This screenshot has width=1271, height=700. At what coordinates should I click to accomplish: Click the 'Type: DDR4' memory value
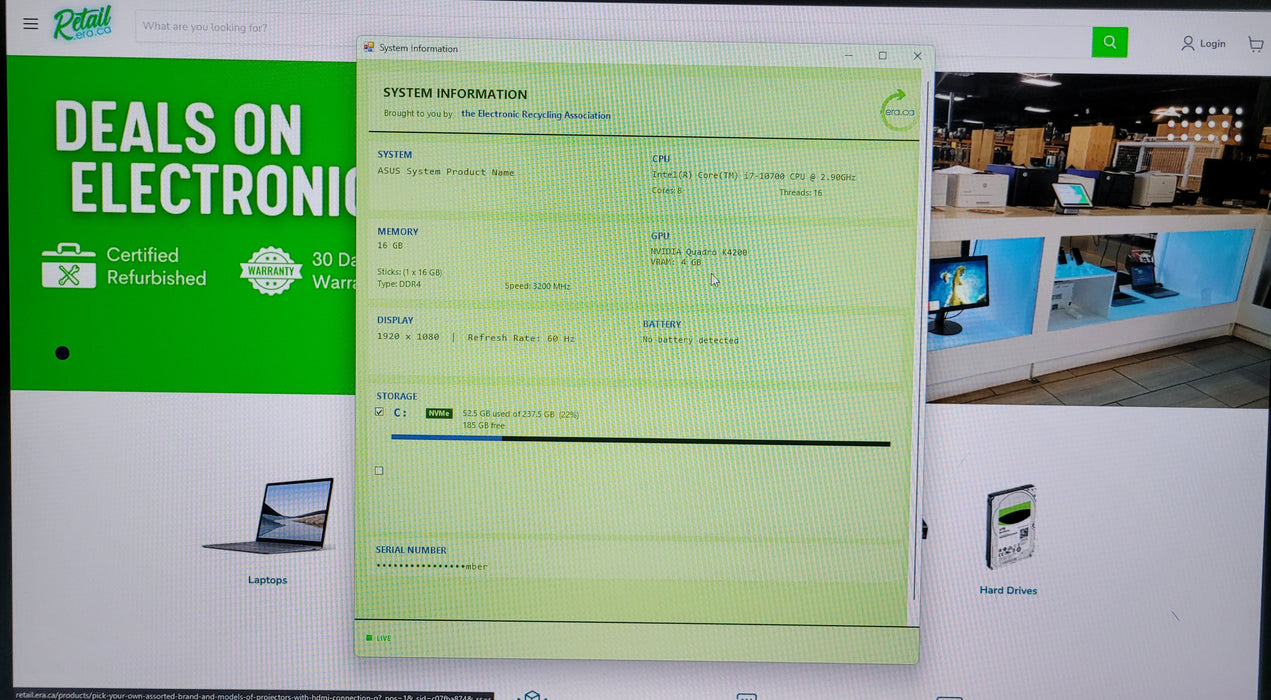[x=400, y=285]
